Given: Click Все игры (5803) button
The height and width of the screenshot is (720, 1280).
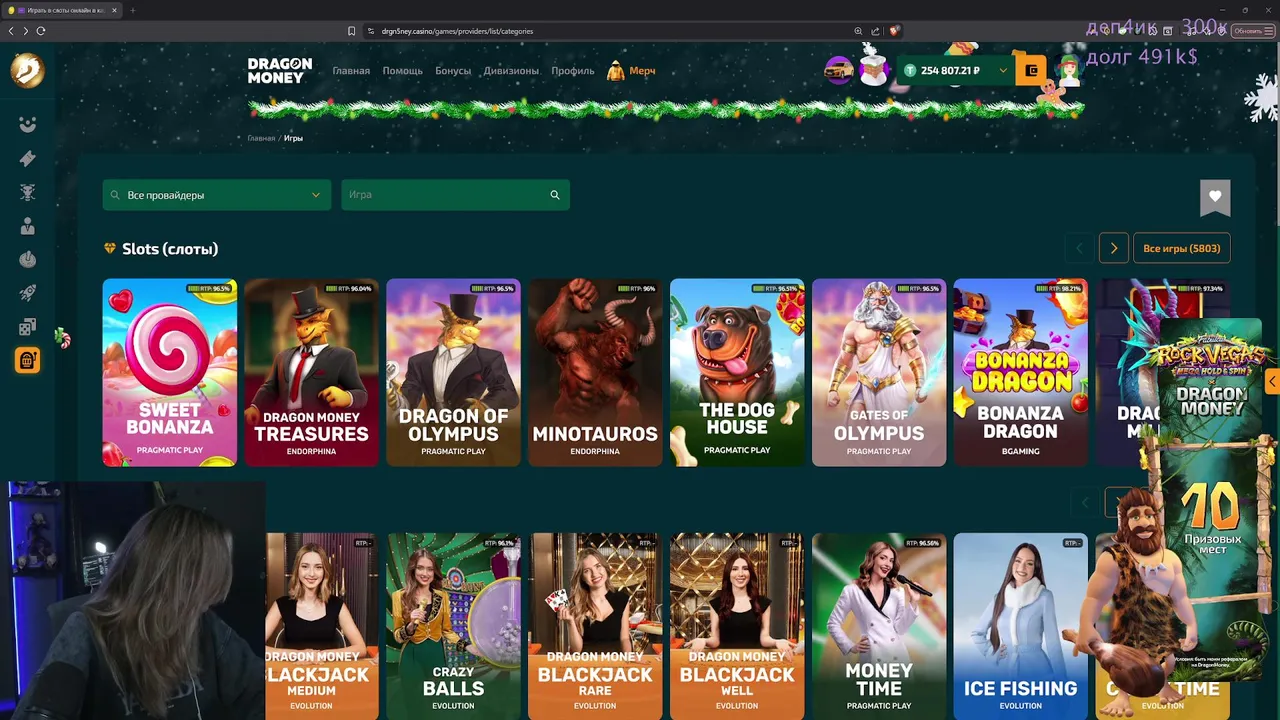Looking at the screenshot, I should pos(1182,248).
